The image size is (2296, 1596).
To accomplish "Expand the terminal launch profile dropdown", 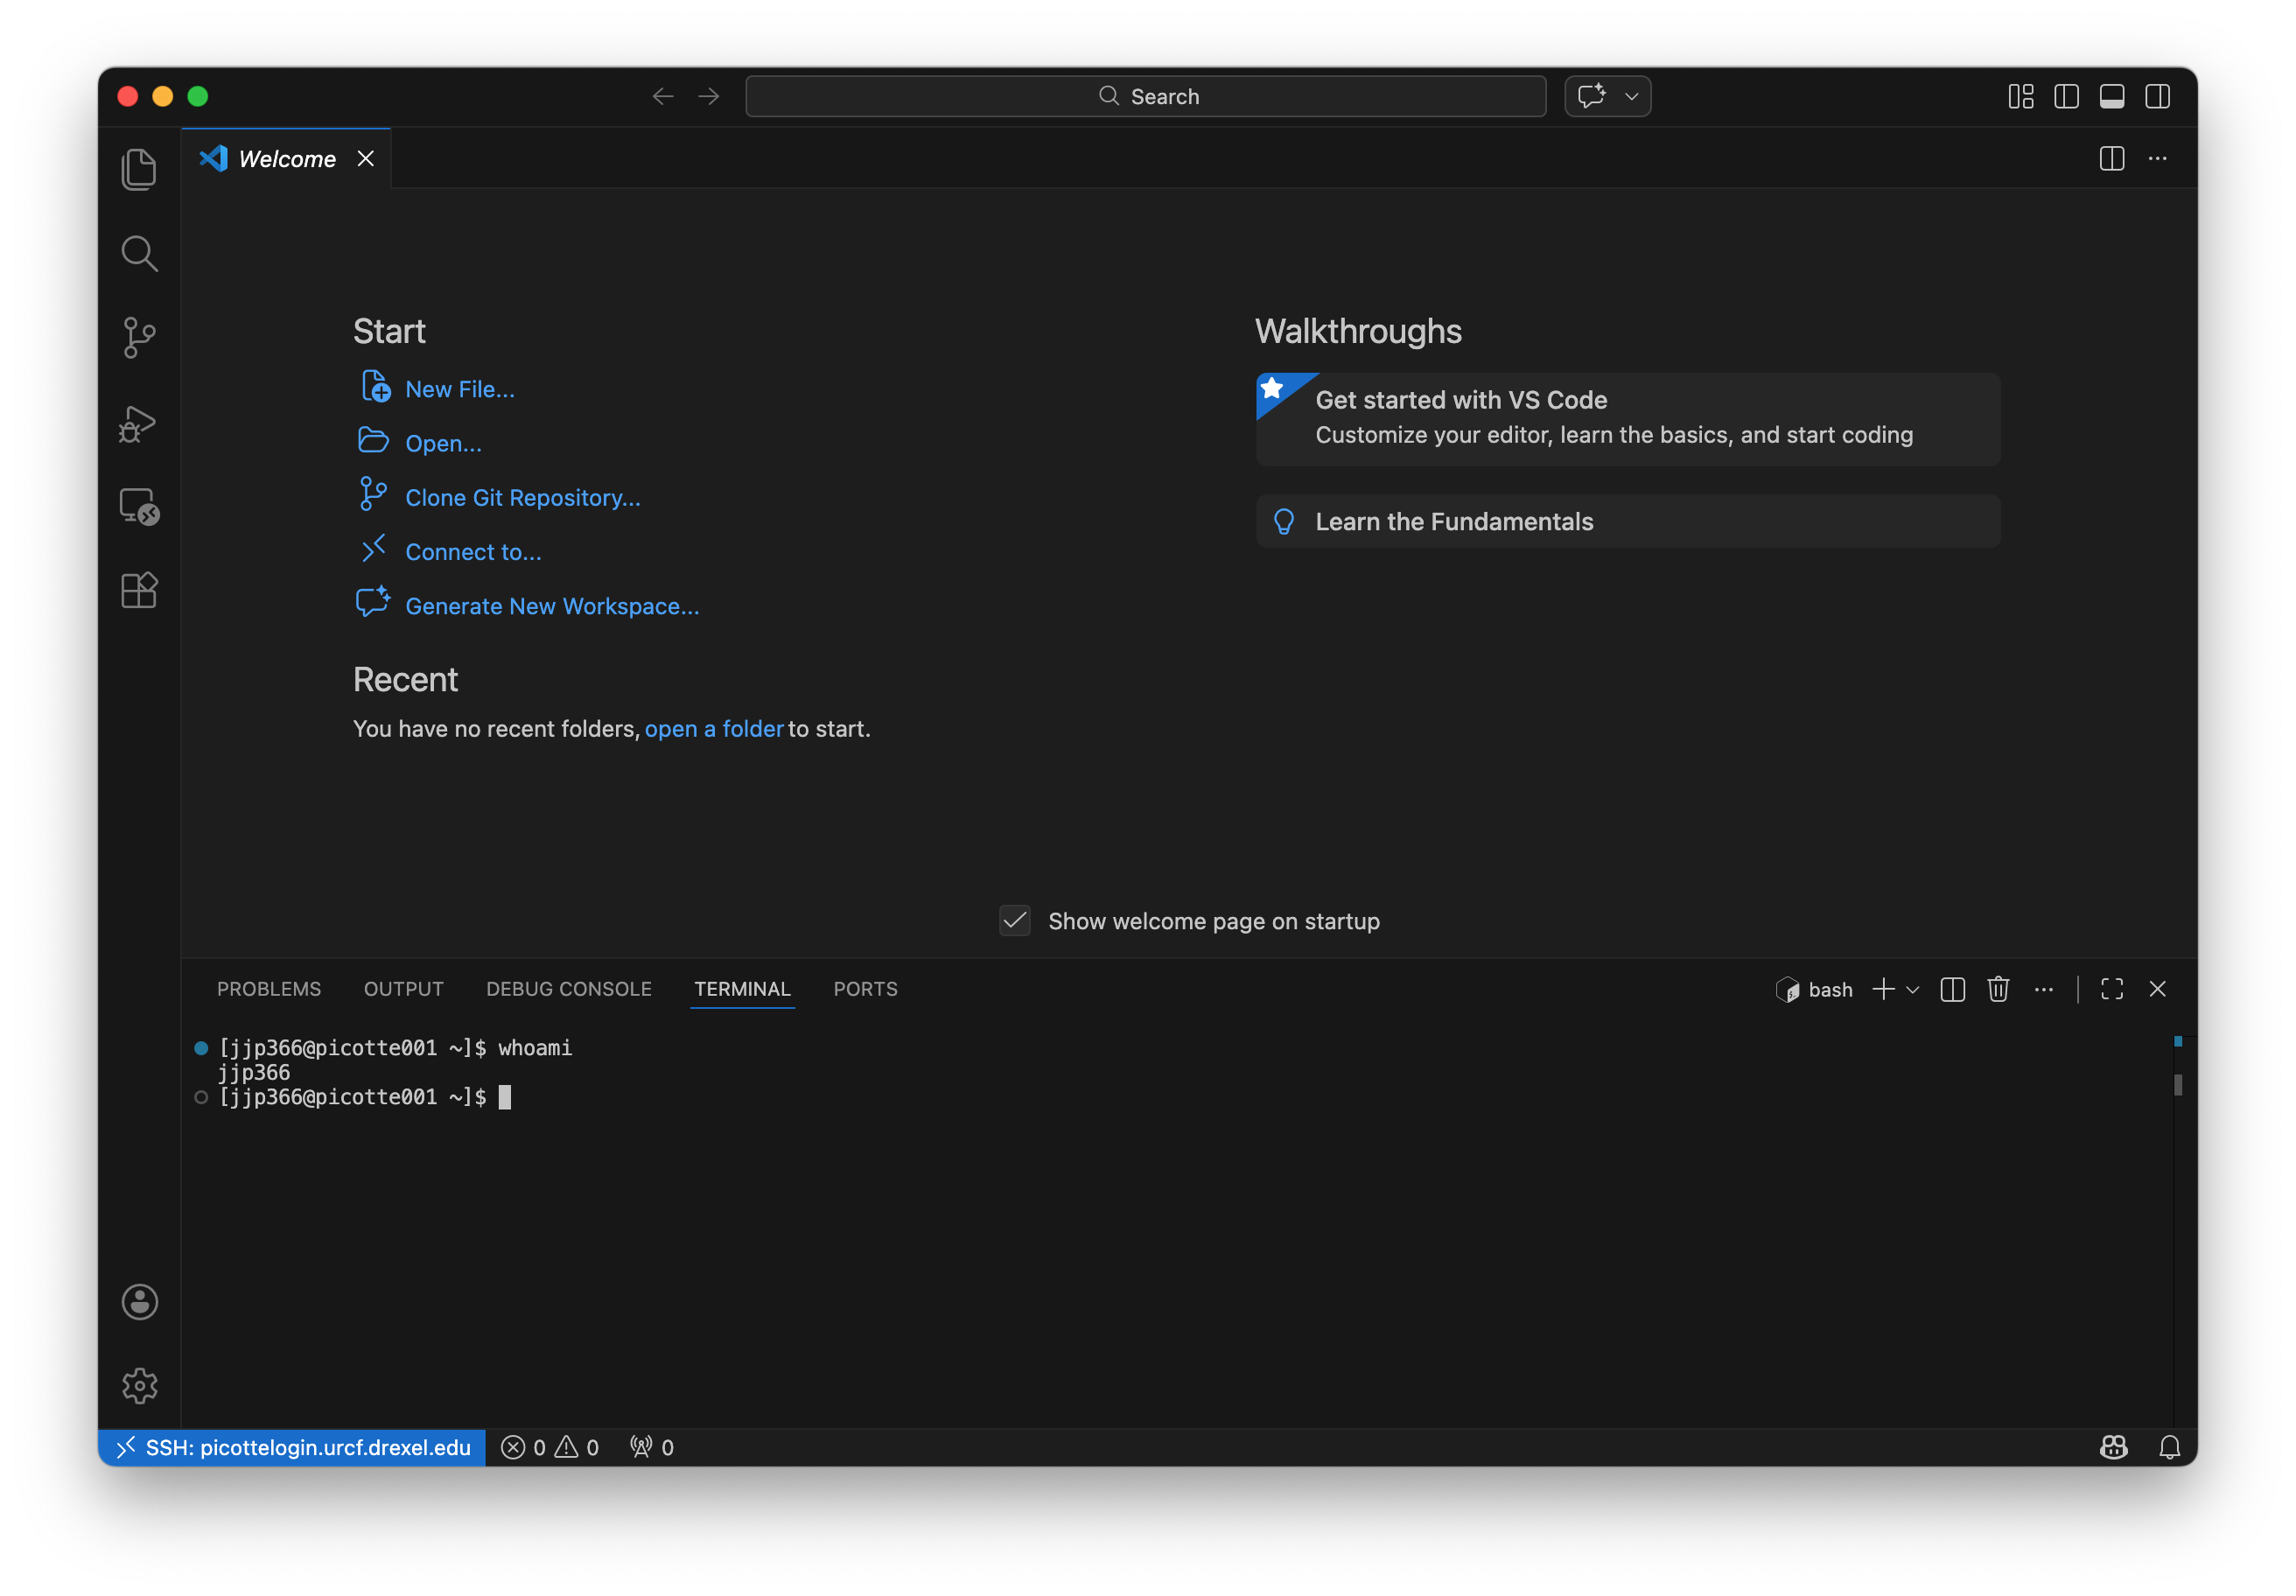I will [1914, 989].
